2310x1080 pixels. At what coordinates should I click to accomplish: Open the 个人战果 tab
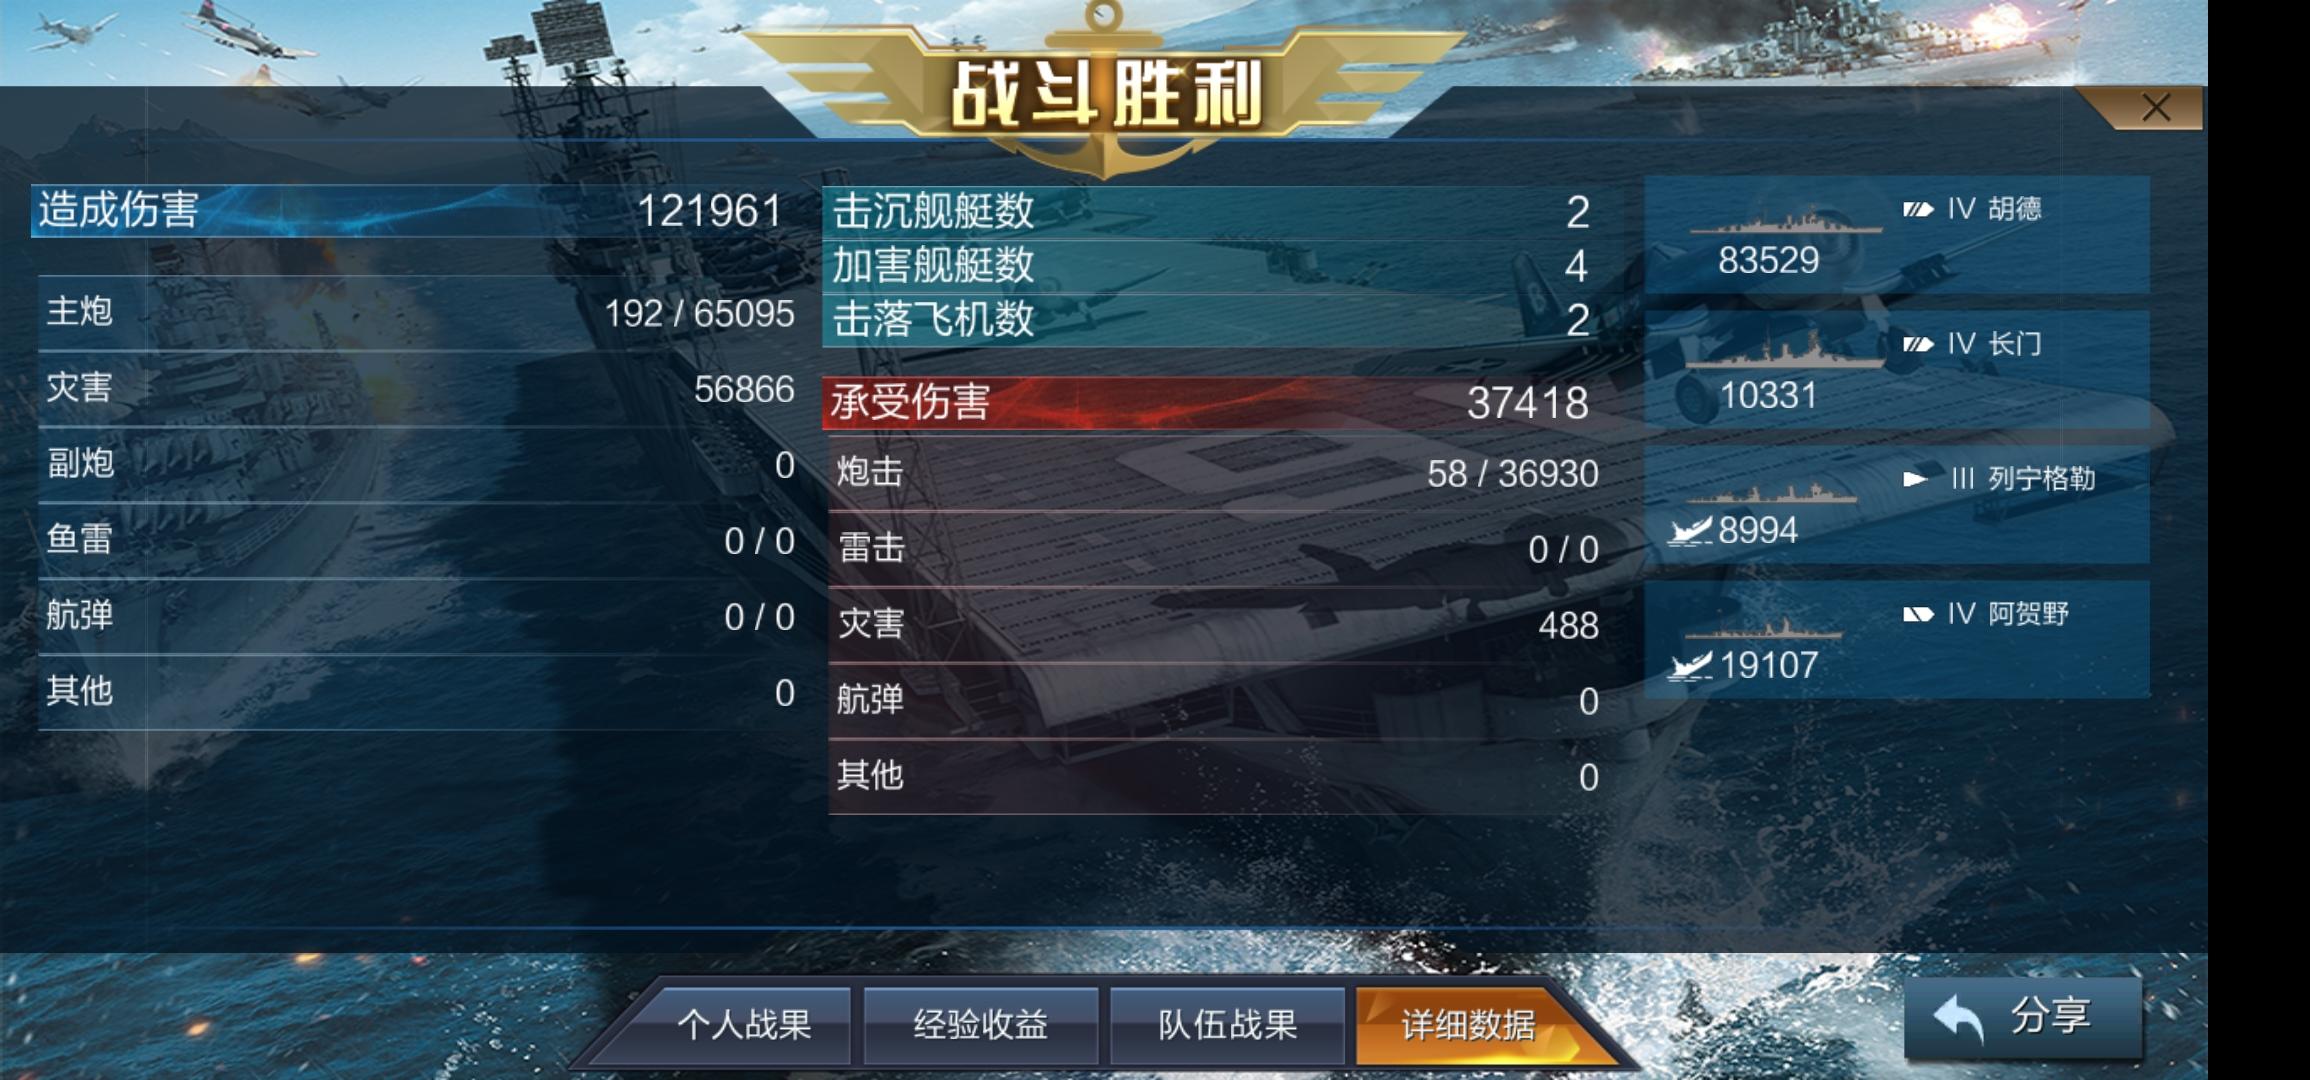744,1024
